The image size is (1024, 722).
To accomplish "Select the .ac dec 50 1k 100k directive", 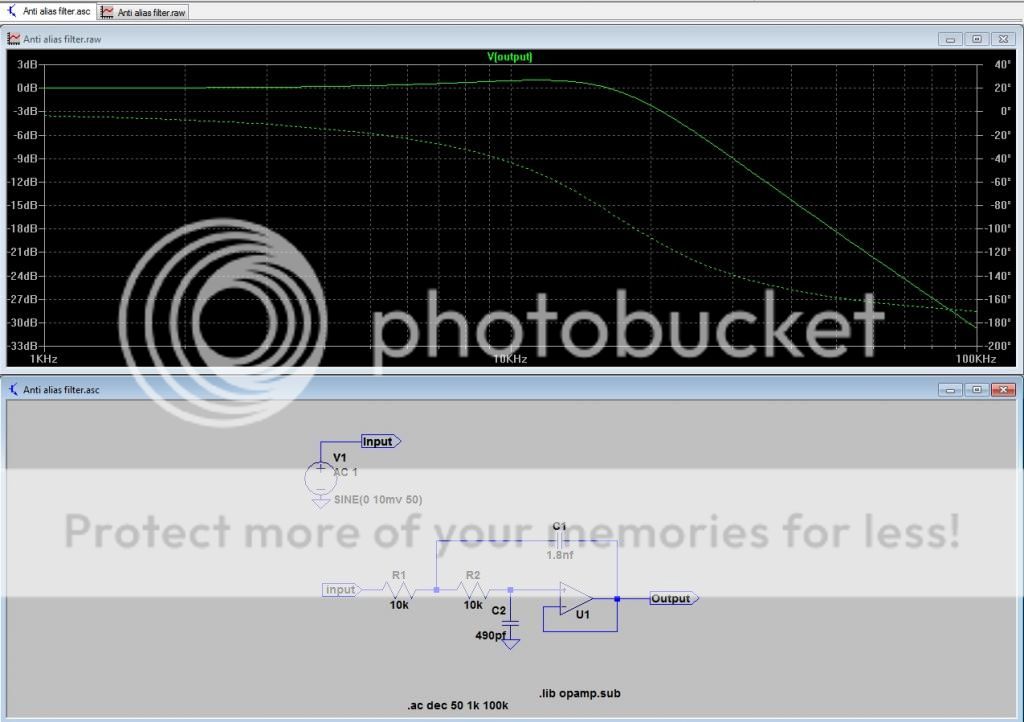I will [x=458, y=706].
